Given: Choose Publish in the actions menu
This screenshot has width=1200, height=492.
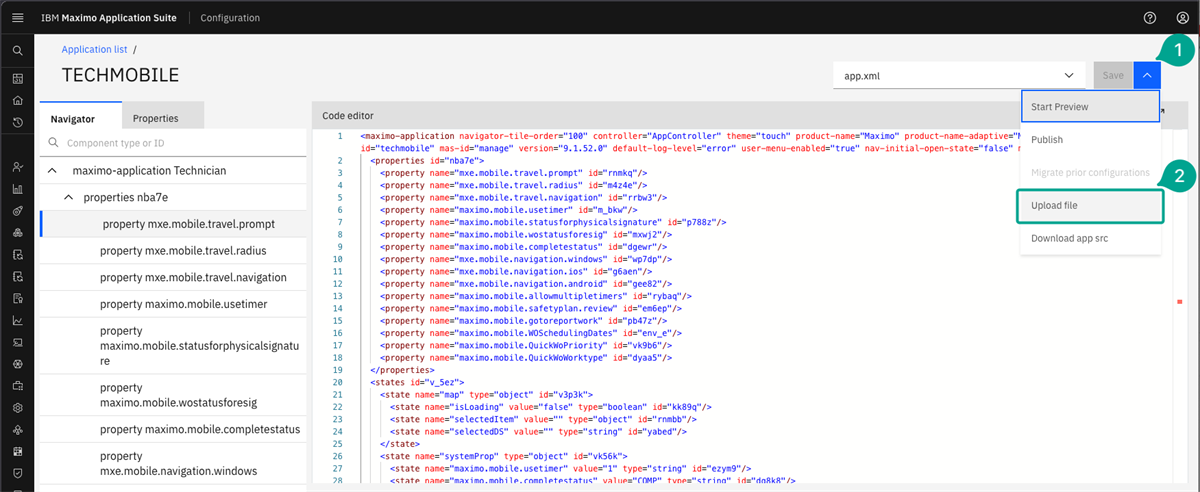Looking at the screenshot, I should coord(1091,140).
